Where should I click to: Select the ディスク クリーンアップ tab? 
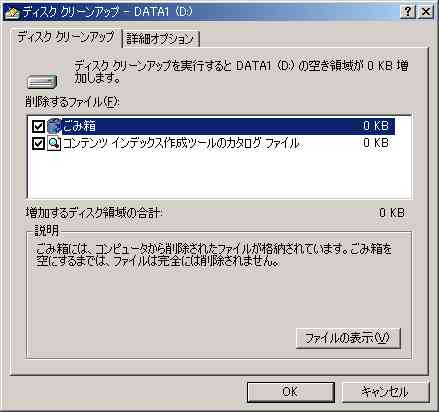[66, 37]
